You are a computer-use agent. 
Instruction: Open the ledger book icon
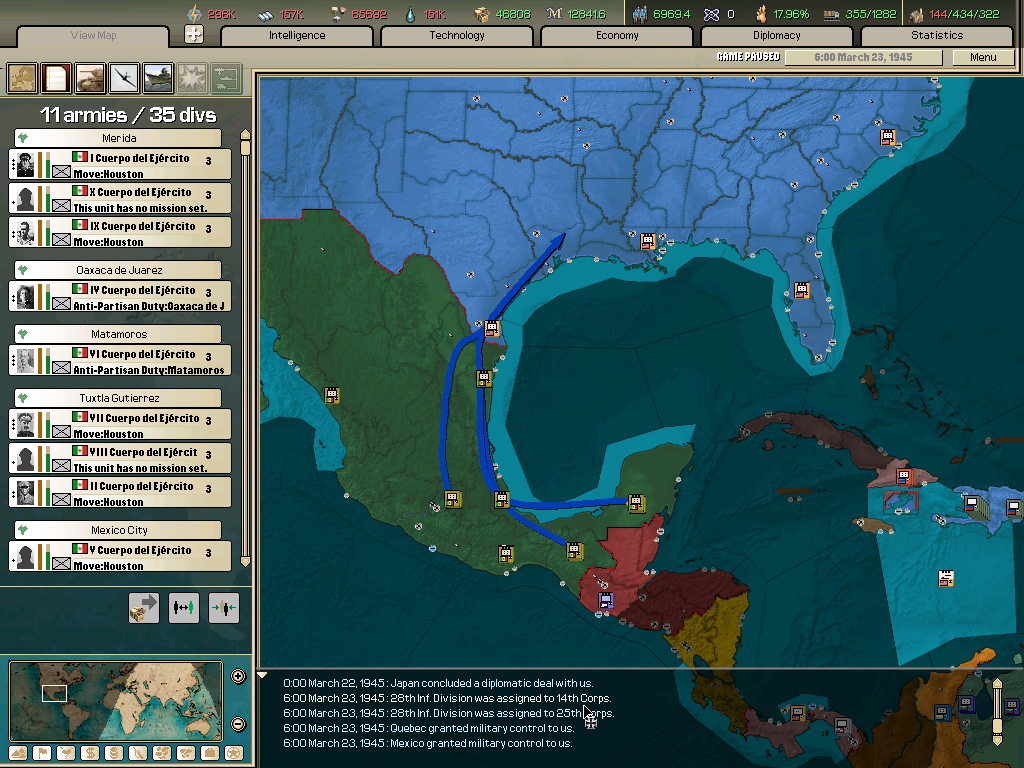(56, 78)
